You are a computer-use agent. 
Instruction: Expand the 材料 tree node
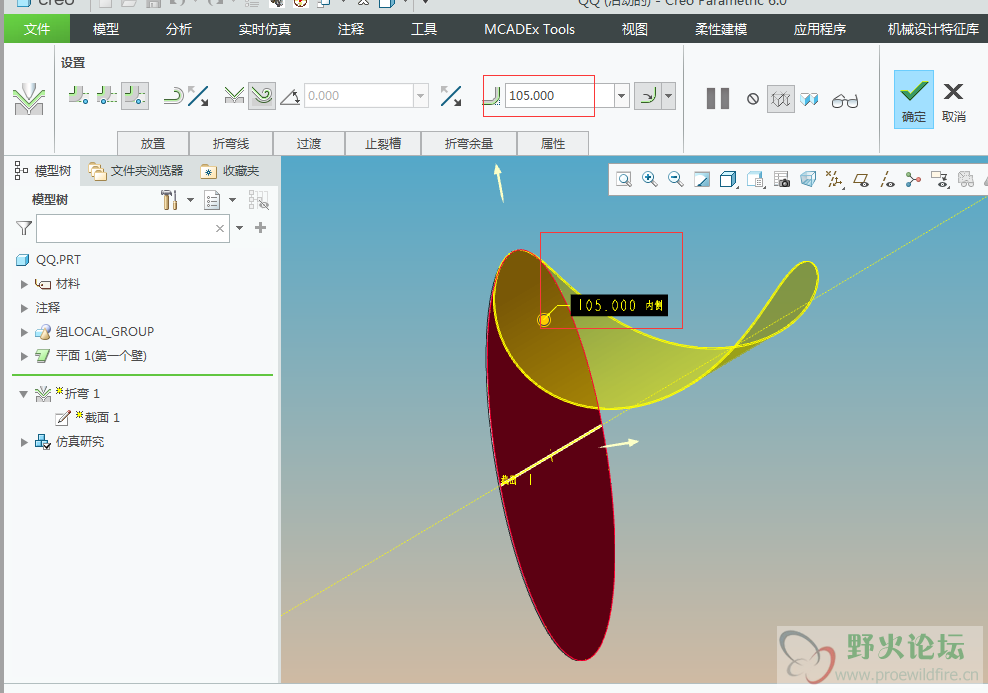click(24, 284)
